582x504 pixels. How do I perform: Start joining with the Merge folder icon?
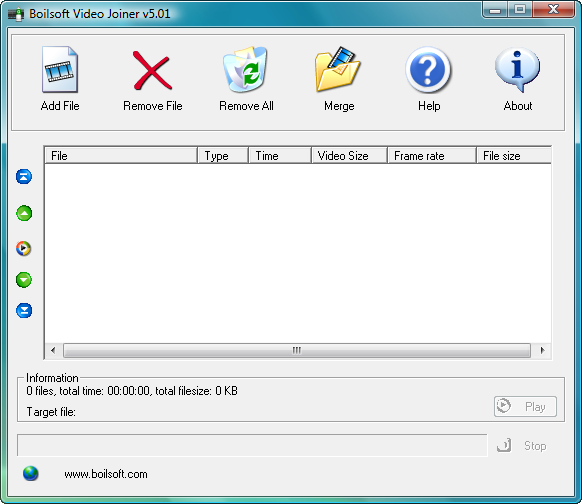click(338, 69)
